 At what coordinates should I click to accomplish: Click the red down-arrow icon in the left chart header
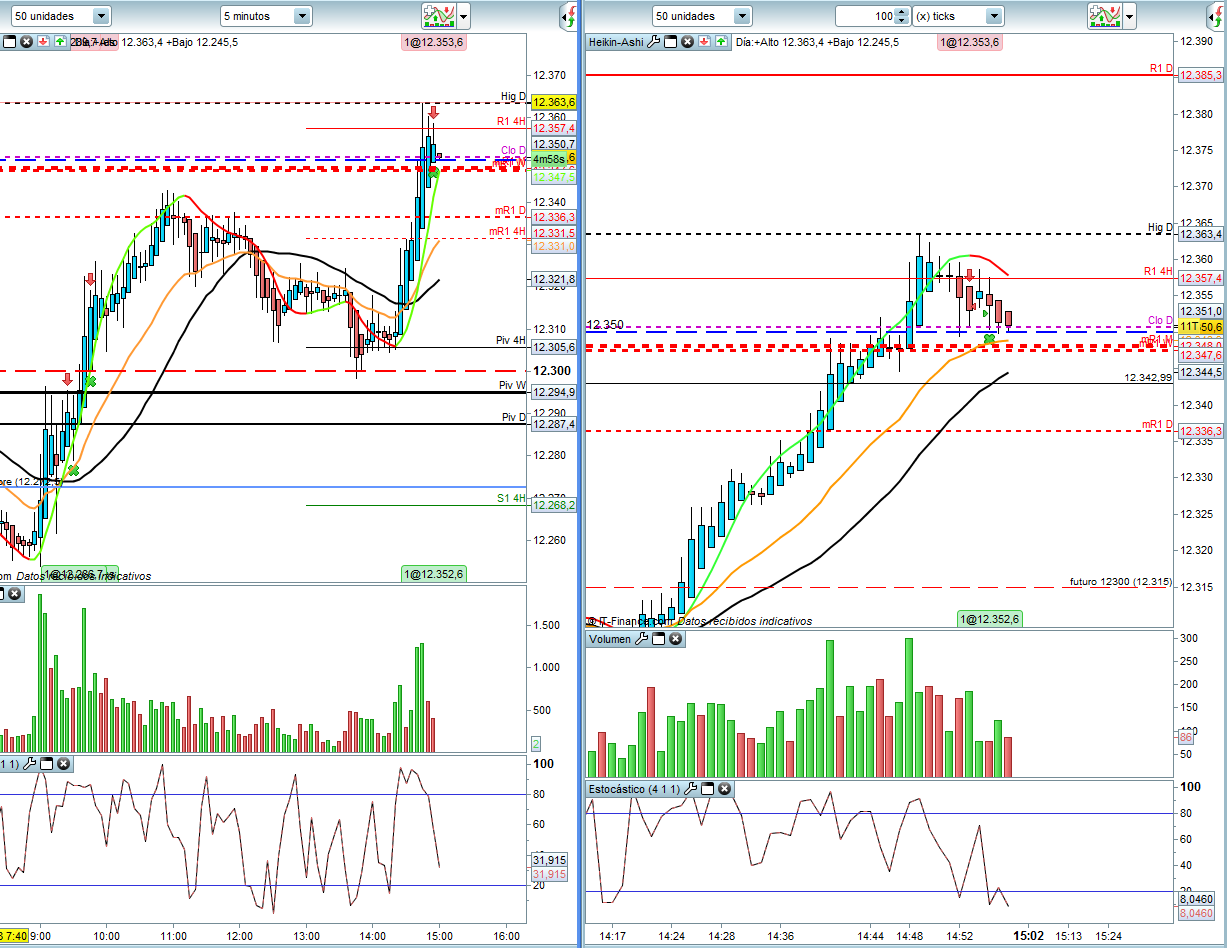tap(44, 42)
